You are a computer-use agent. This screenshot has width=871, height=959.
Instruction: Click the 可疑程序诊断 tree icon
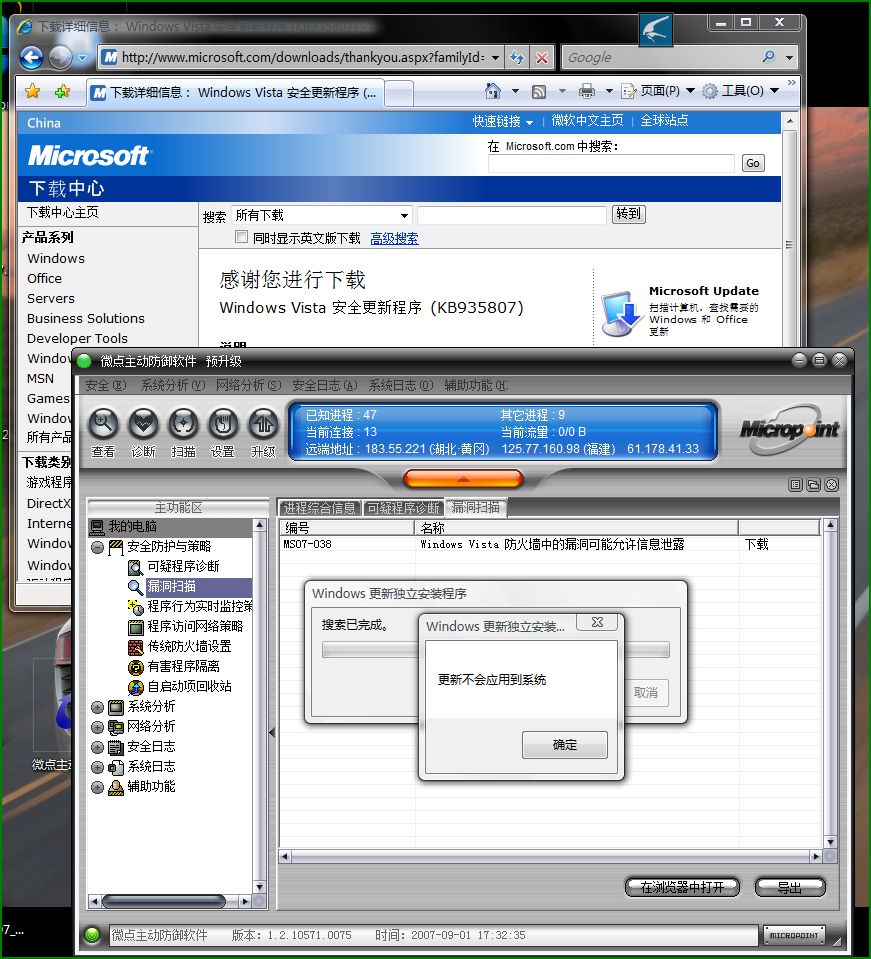coord(135,567)
